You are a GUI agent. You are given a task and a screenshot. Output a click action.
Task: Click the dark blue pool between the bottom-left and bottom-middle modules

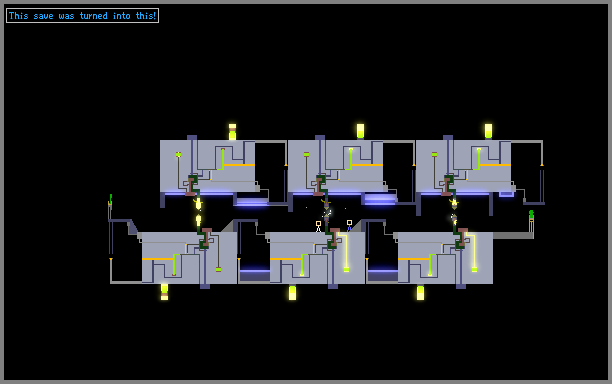pyautogui.click(x=254, y=275)
